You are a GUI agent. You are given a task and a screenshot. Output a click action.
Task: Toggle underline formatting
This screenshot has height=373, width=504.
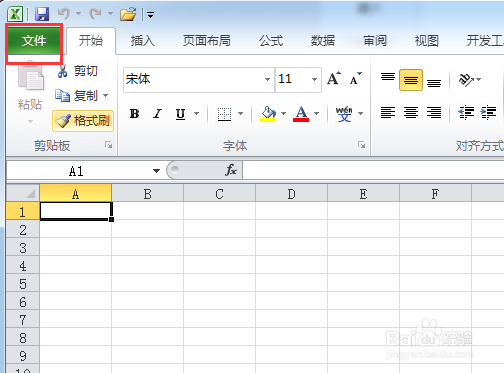click(x=180, y=114)
